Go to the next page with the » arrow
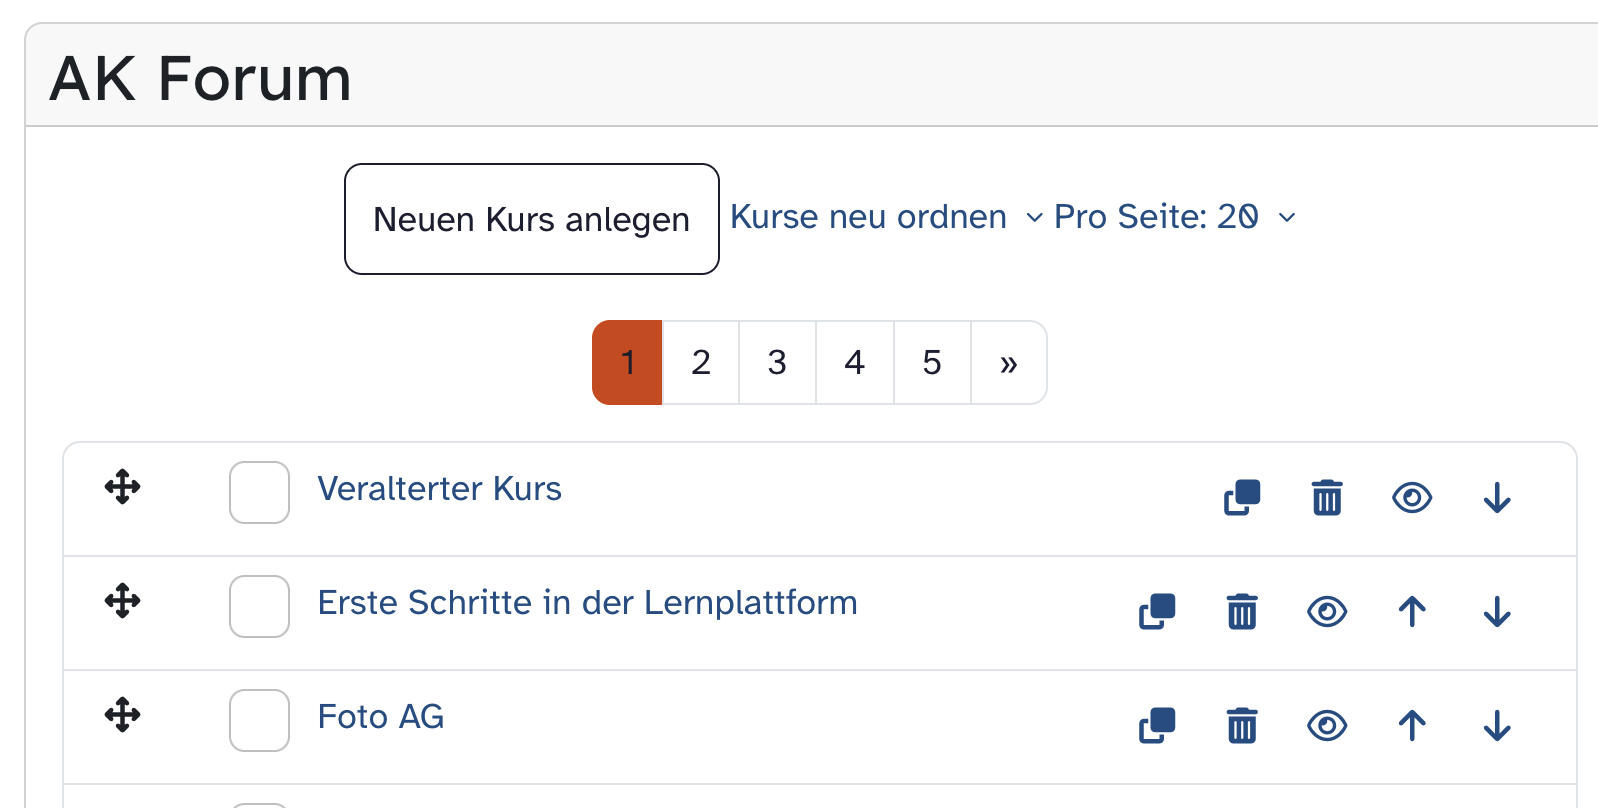Viewport: 1598px width, 808px height. click(1008, 362)
